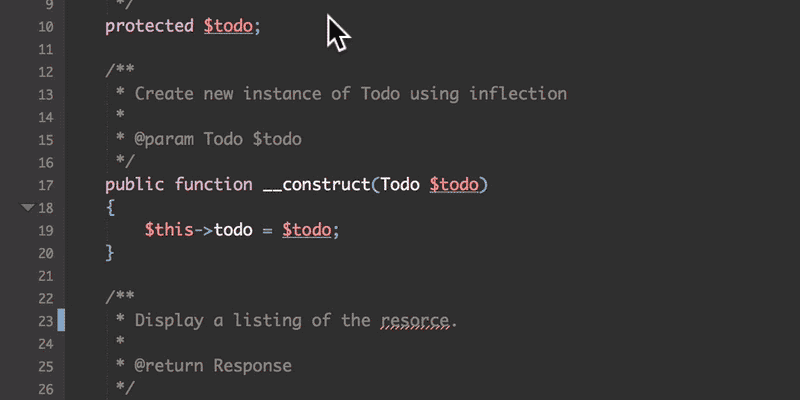Screen dimensions: 800x400
Task: Click the word inflection in comment
Action: coord(518,94)
